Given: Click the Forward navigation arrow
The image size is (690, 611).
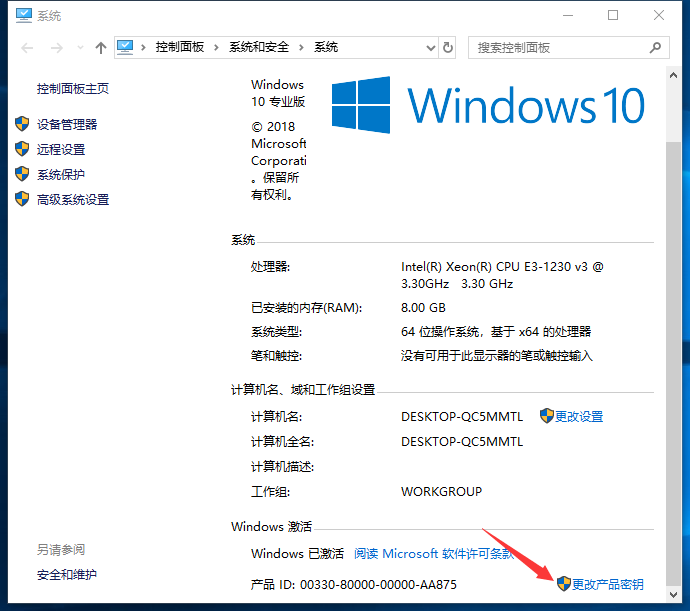Looking at the screenshot, I should [x=56, y=47].
